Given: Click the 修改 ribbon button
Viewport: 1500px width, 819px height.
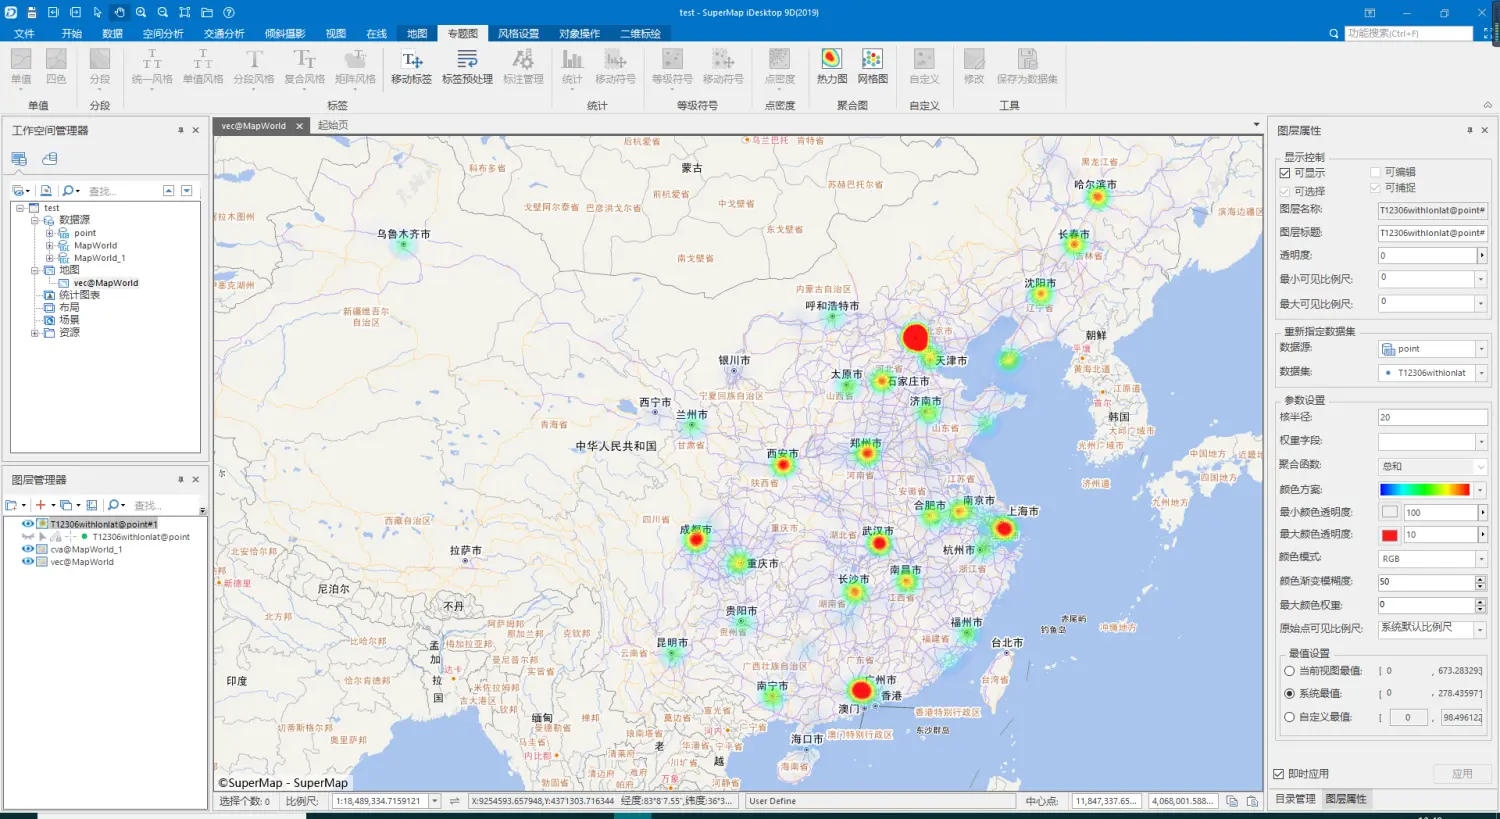Looking at the screenshot, I should [974, 67].
